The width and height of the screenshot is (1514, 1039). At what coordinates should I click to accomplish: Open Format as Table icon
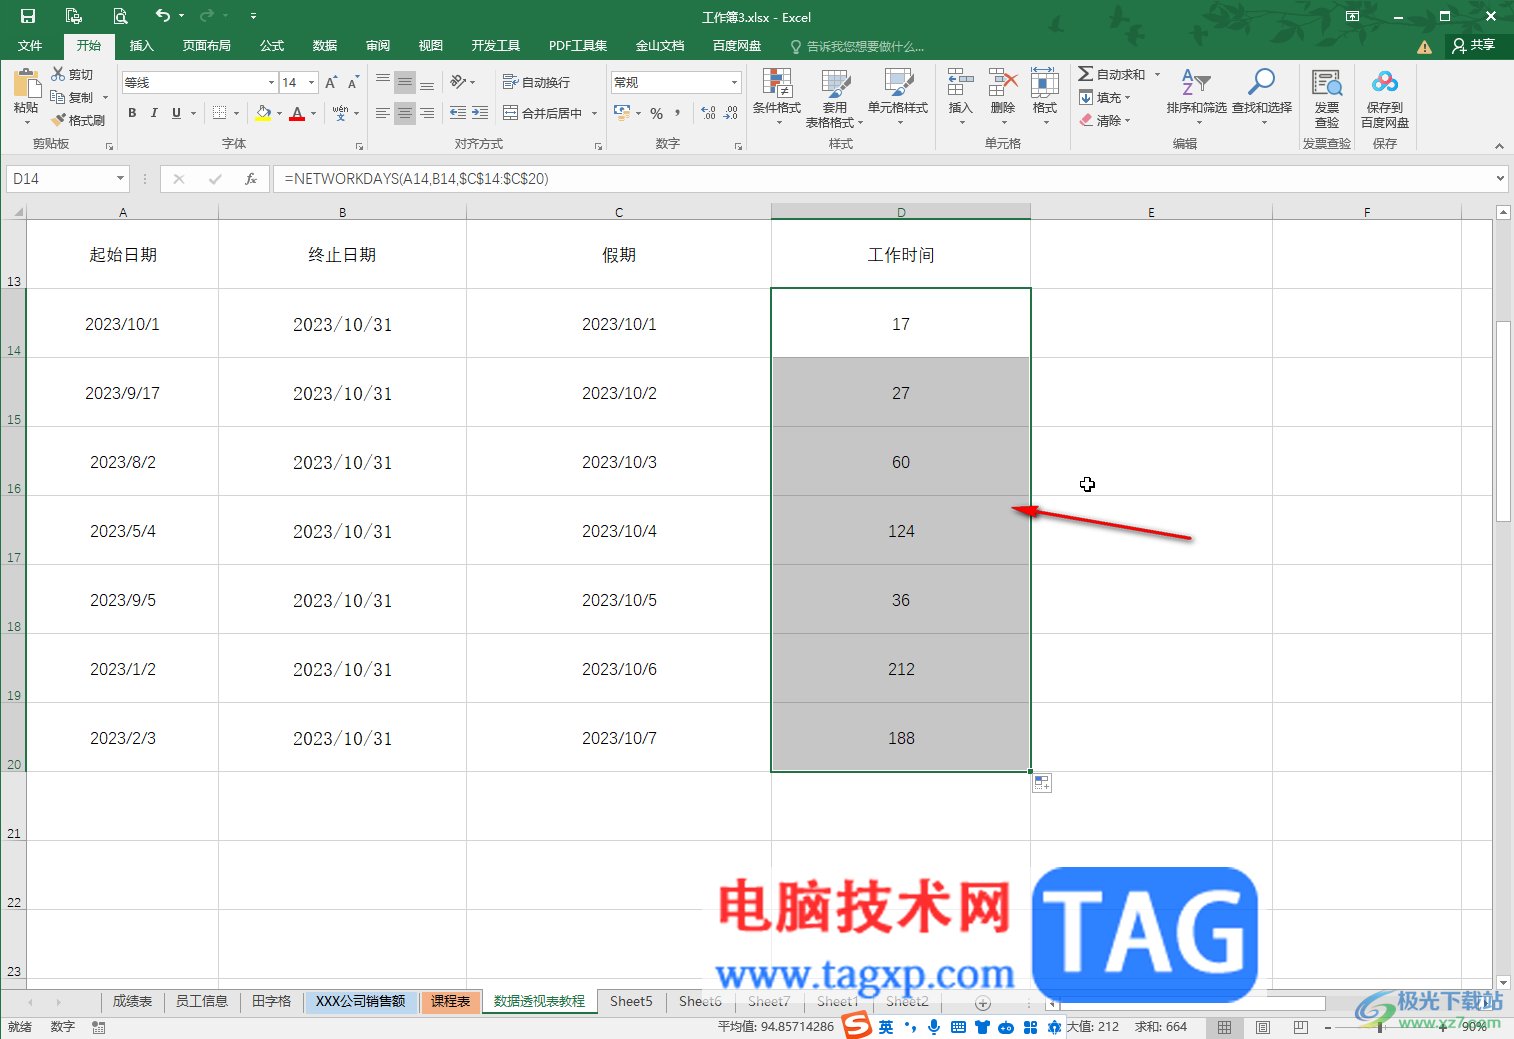[835, 83]
